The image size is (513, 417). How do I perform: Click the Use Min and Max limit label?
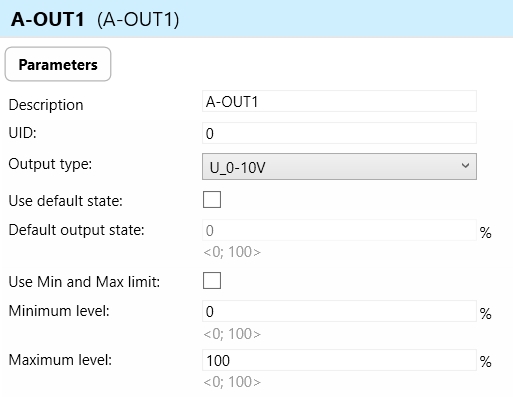pos(84,282)
